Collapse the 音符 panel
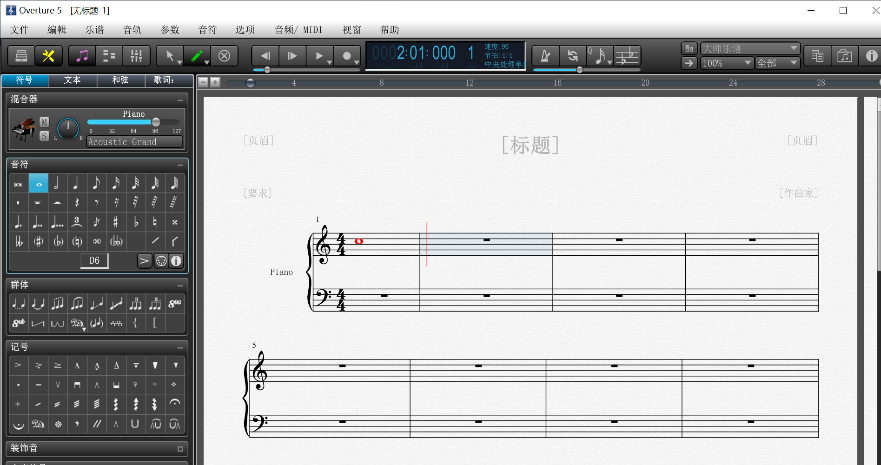 [180, 165]
